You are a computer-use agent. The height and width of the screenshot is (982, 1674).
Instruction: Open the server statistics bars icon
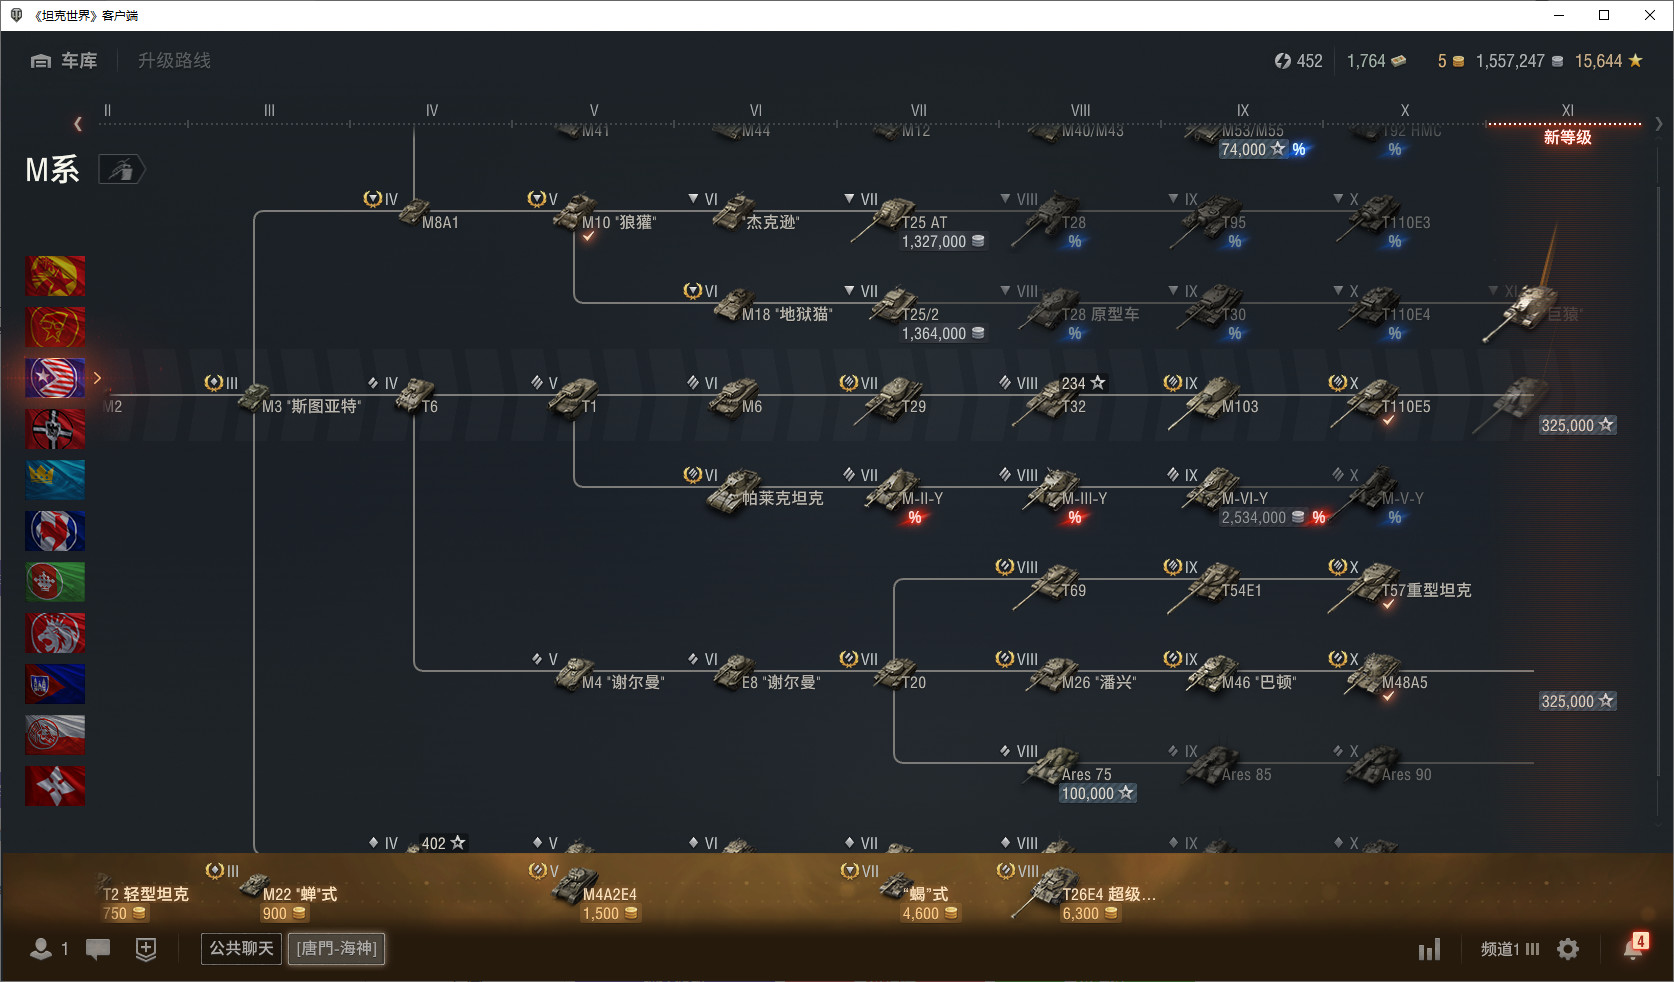click(1430, 949)
